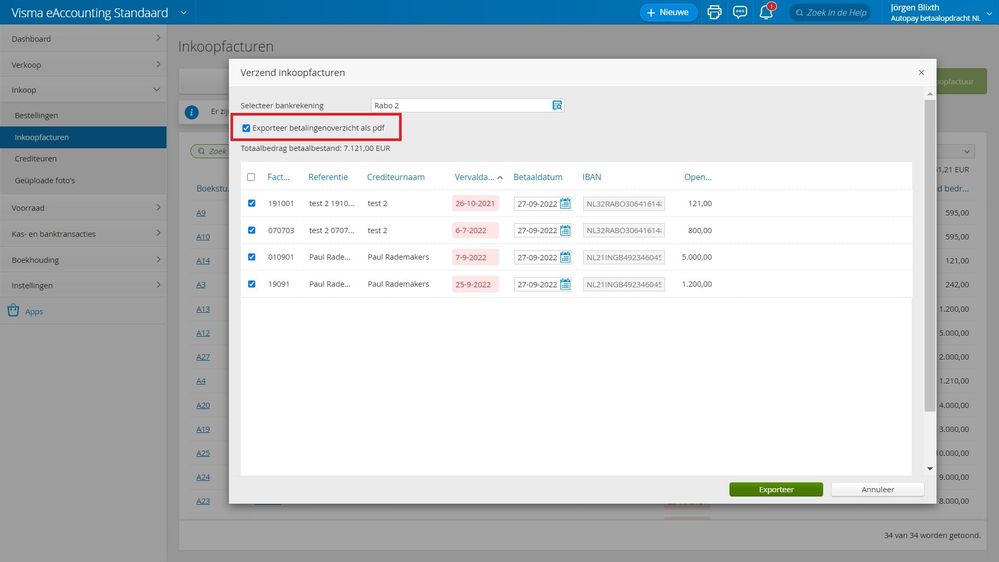The height and width of the screenshot is (562, 999).
Task: Close the Verzend inkoopfacturen dialog
Action: point(921,73)
